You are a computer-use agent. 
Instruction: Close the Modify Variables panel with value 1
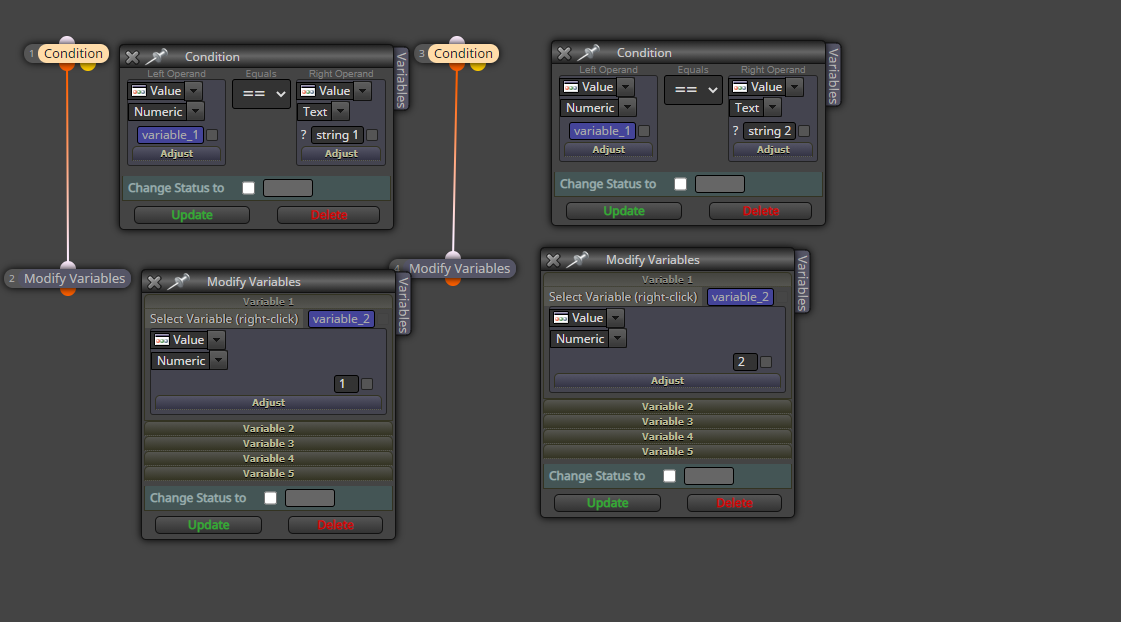[x=154, y=282]
